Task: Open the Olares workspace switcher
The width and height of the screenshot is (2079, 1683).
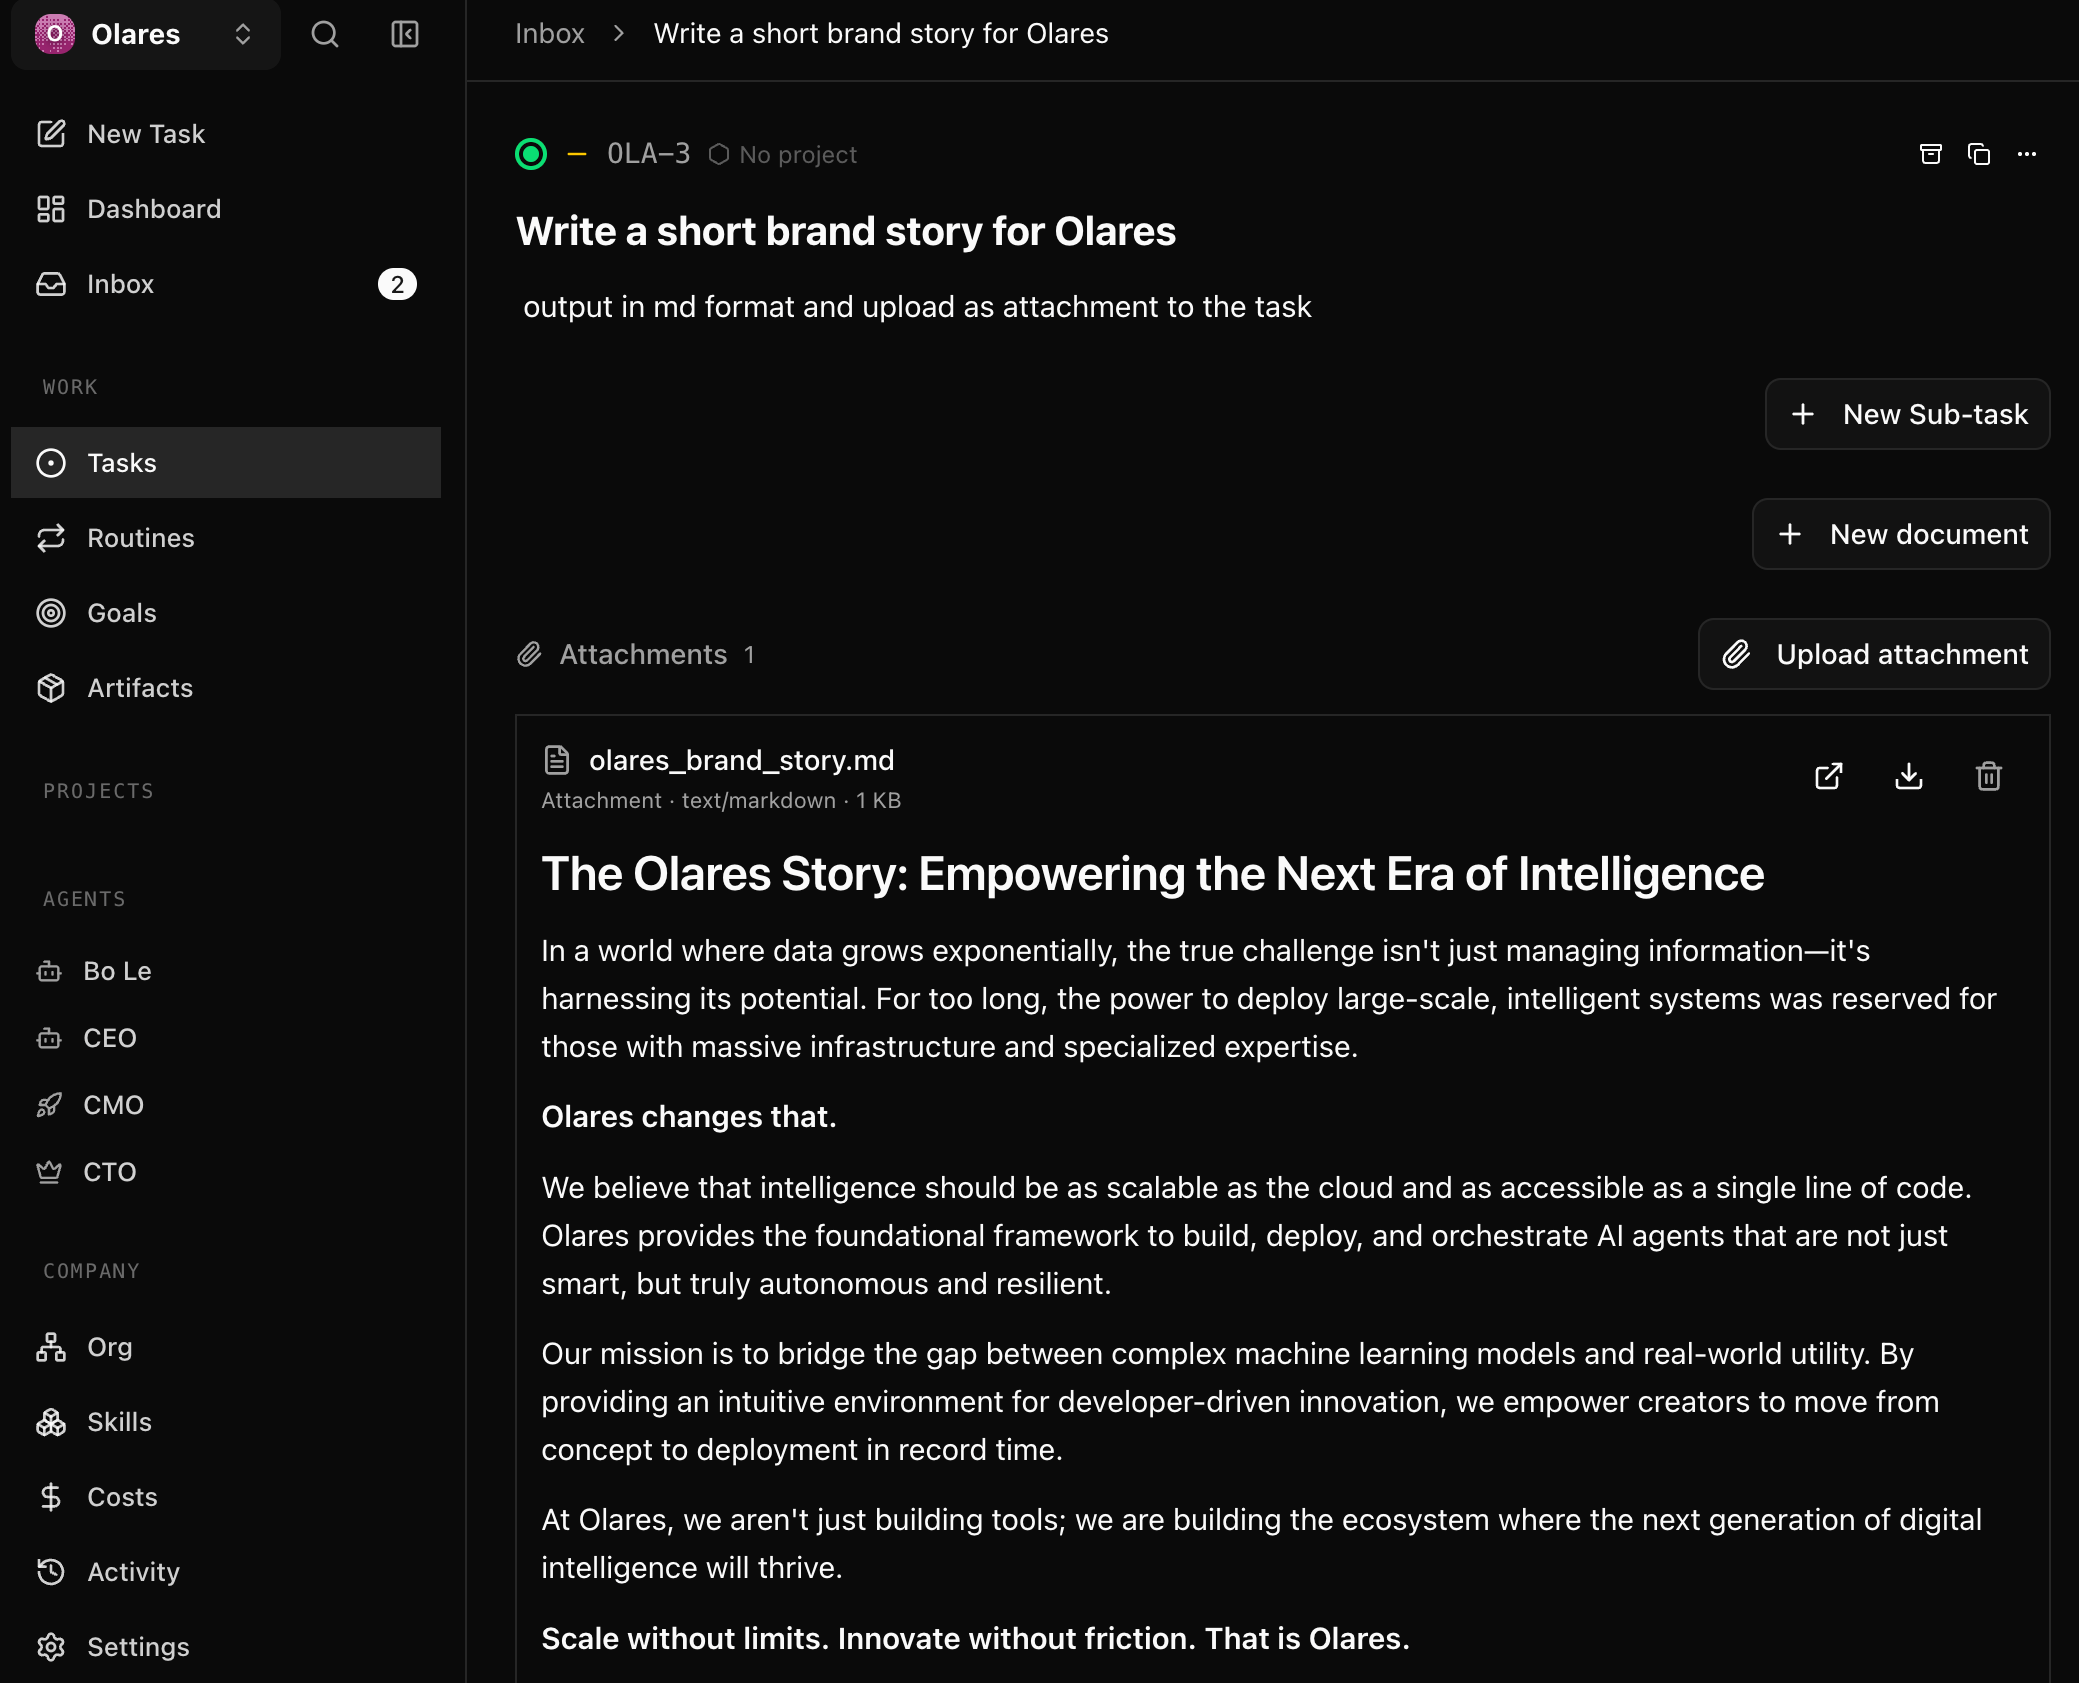Action: [146, 34]
